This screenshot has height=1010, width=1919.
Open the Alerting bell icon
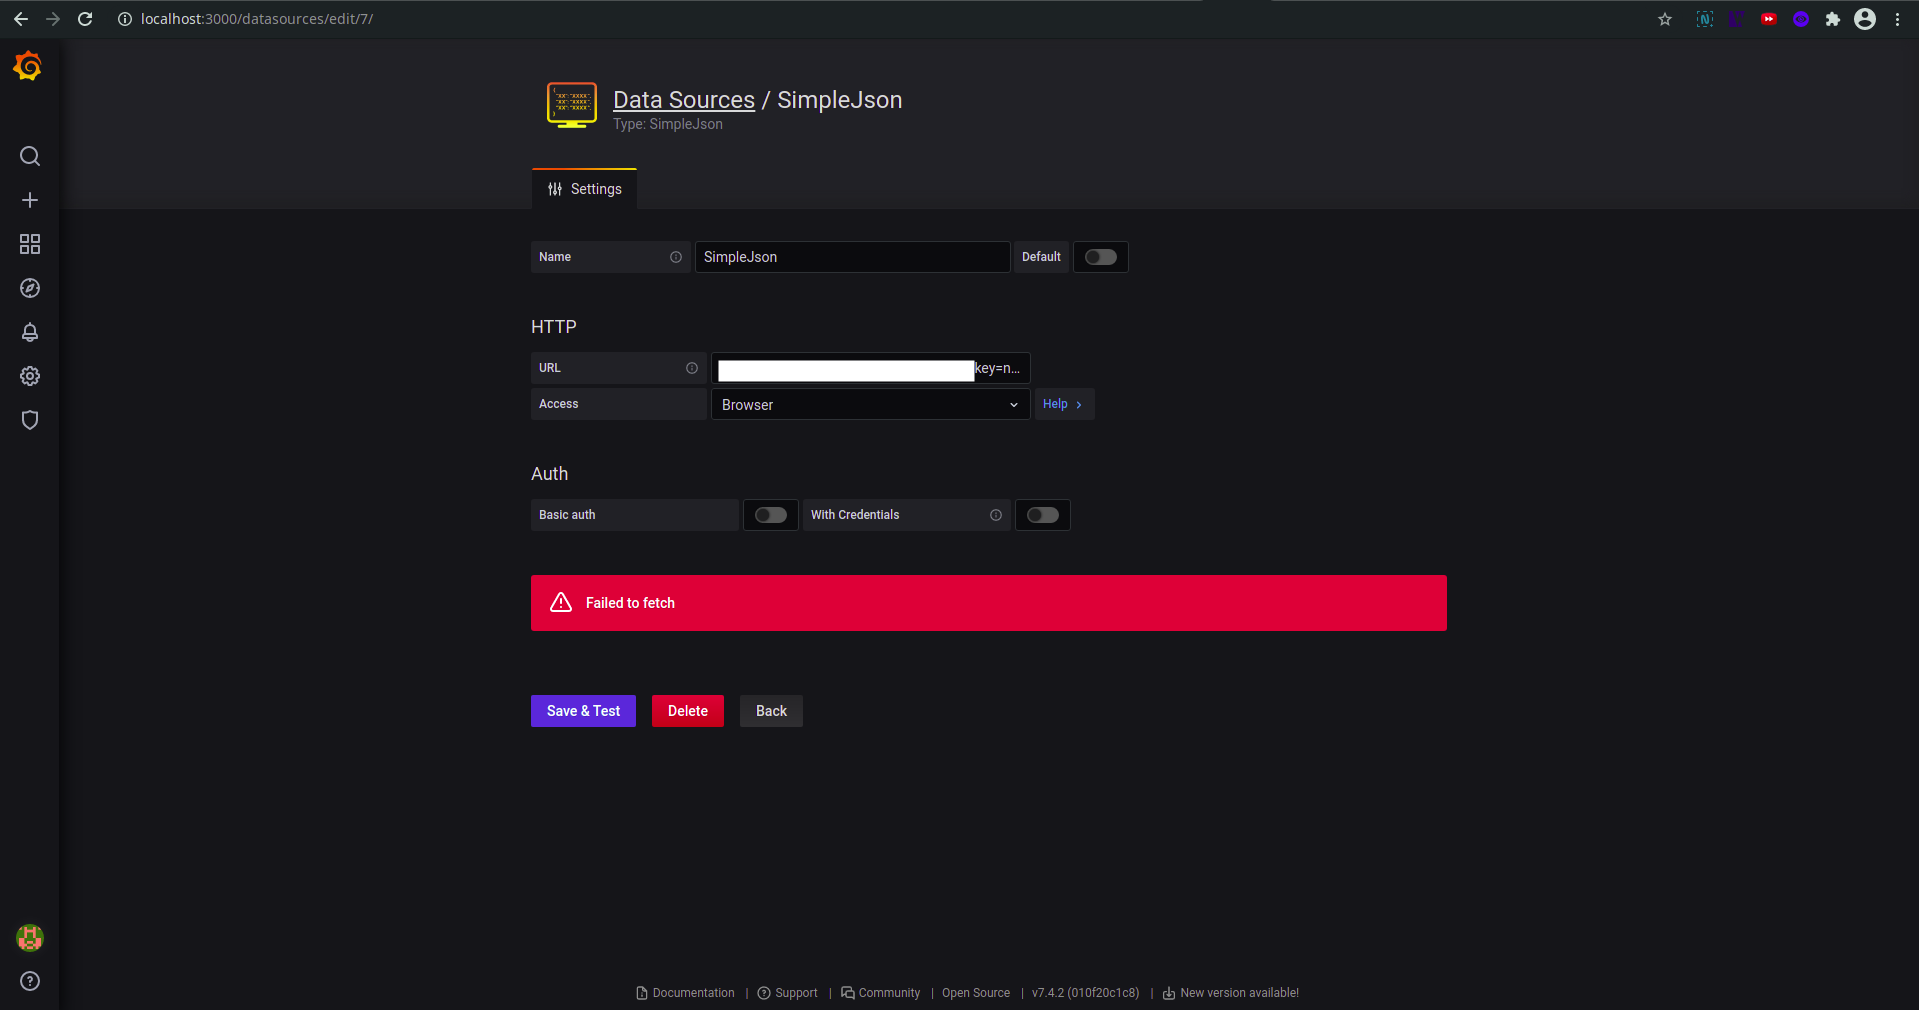(x=30, y=332)
